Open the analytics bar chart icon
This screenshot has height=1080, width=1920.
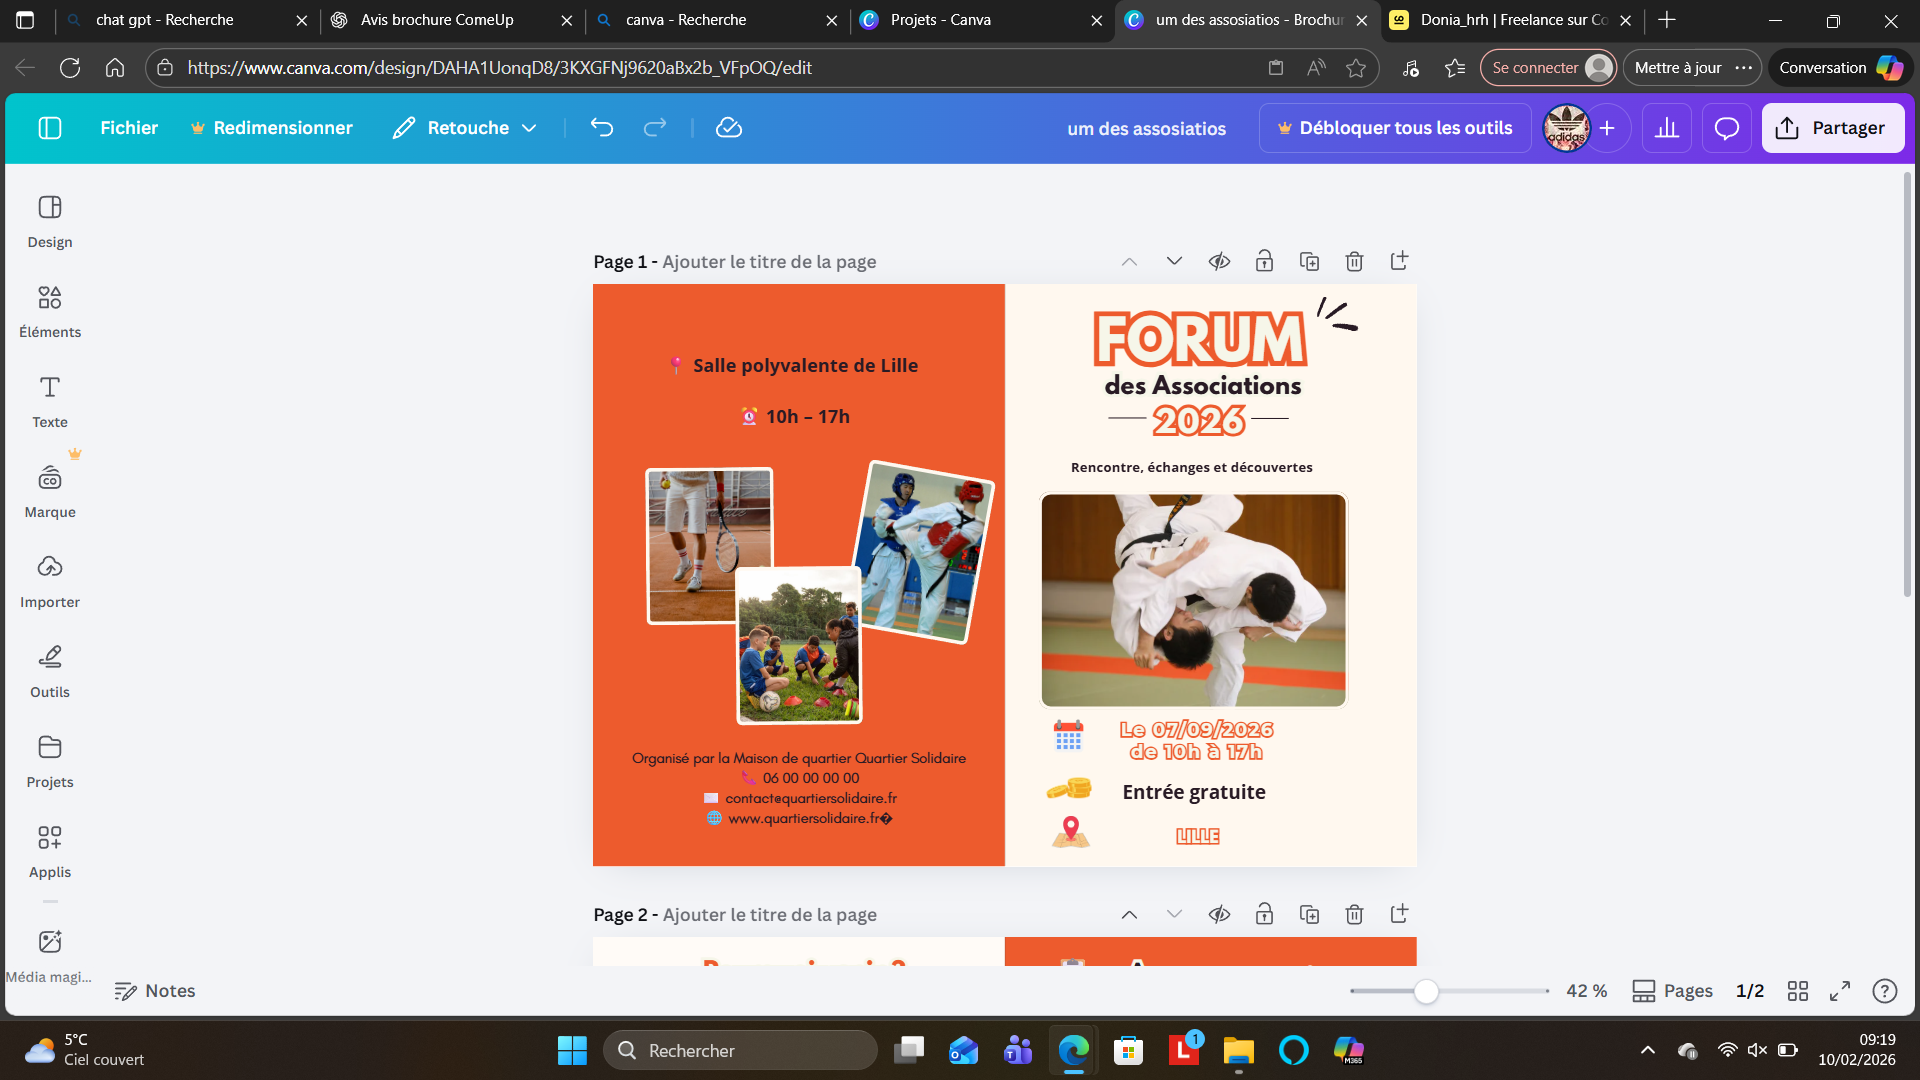(x=1666, y=128)
